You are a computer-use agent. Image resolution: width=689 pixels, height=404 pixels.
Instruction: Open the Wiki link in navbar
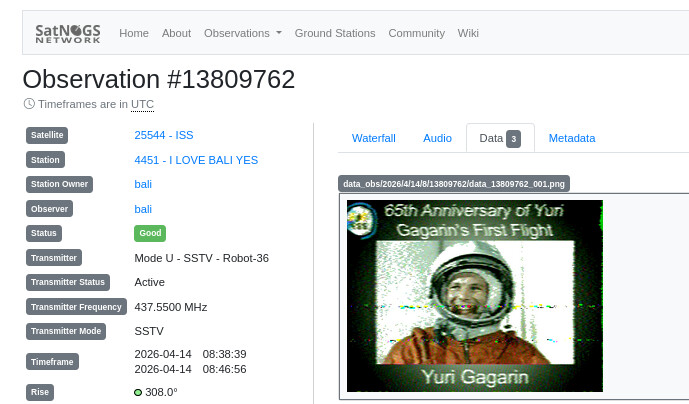coord(468,33)
